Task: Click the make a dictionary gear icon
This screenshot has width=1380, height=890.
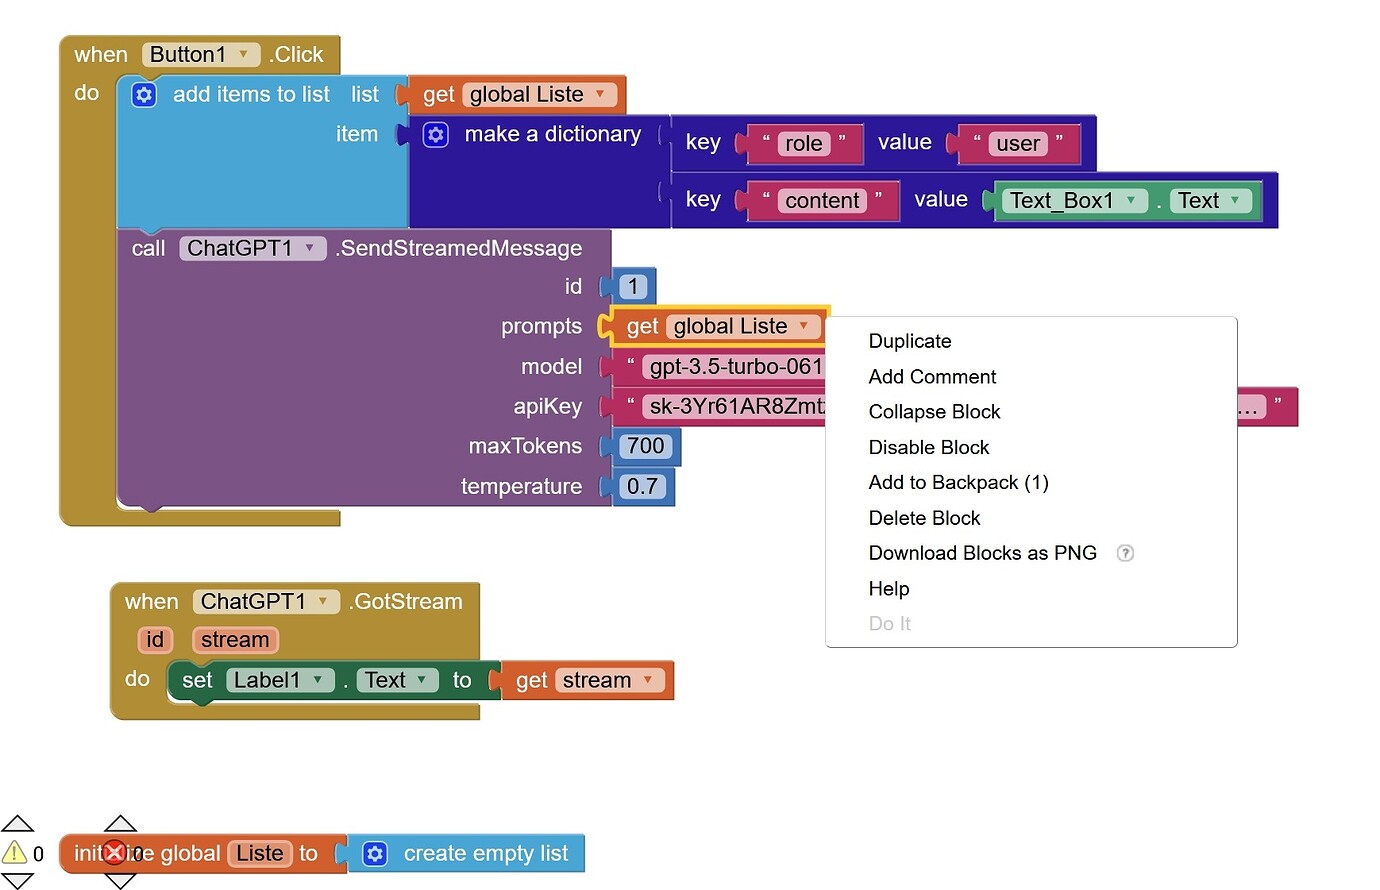Action: pyautogui.click(x=436, y=135)
